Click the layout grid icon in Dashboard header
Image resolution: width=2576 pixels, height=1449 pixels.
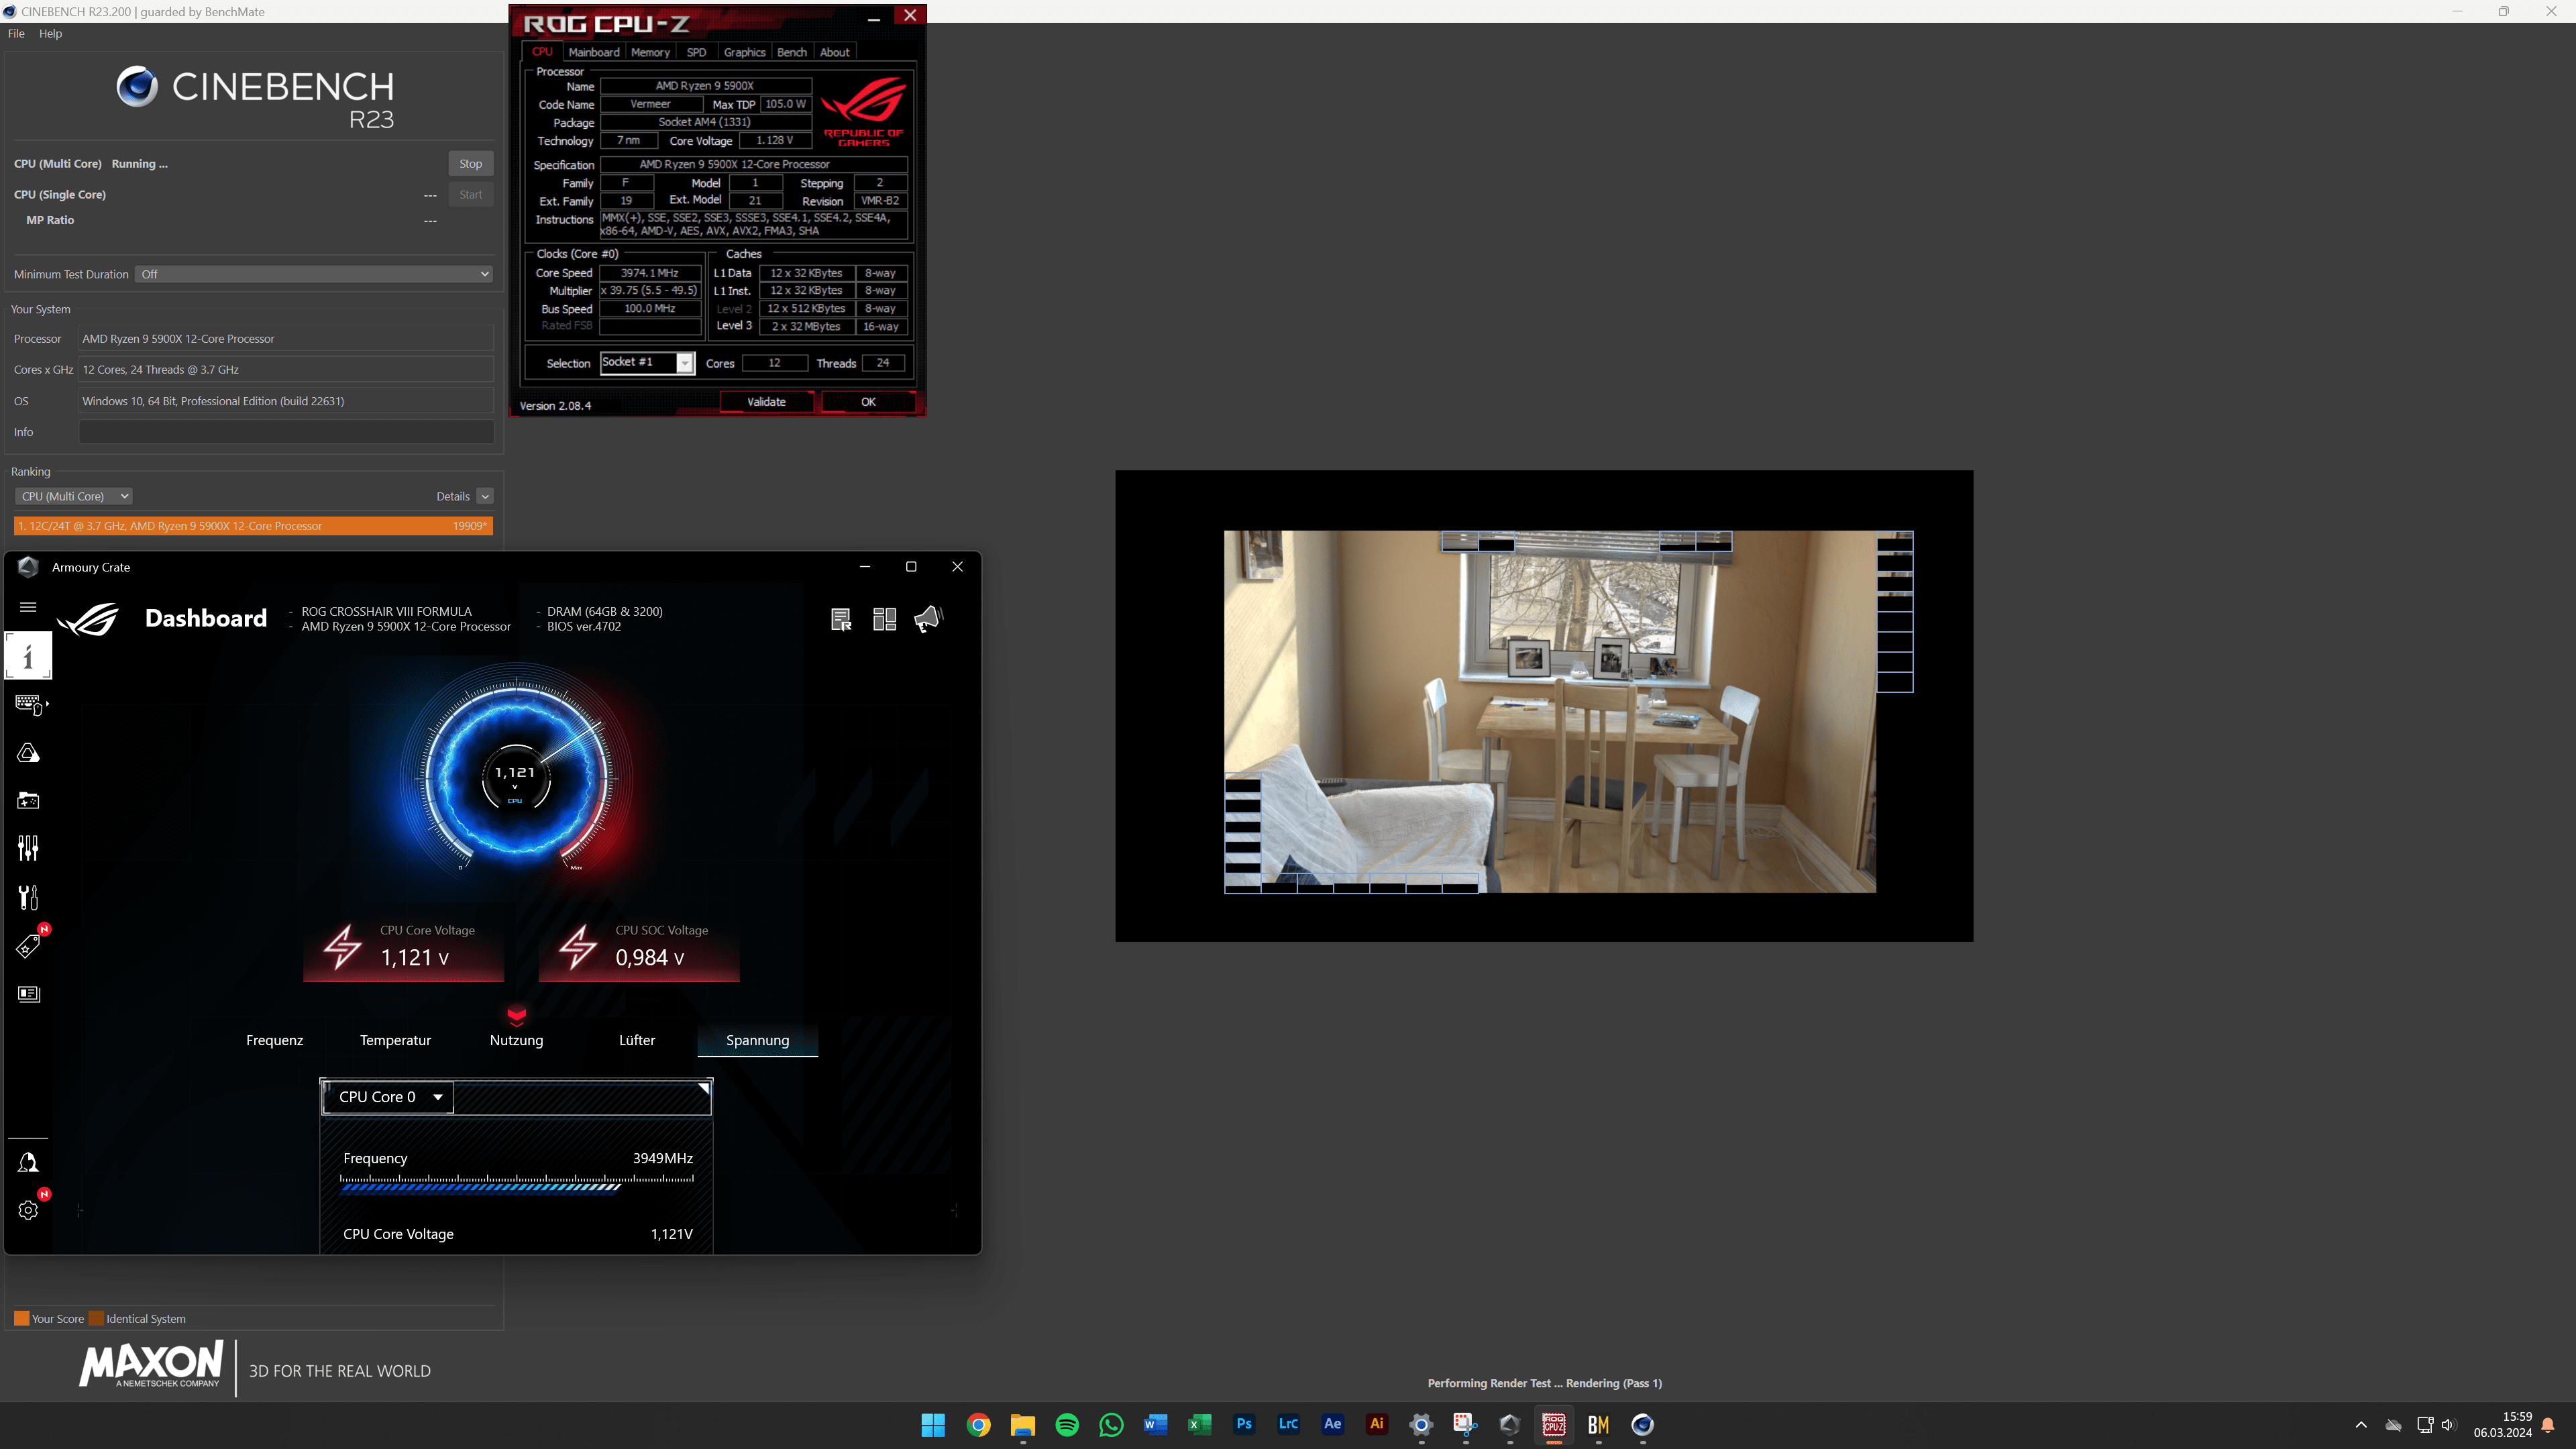pos(885,619)
